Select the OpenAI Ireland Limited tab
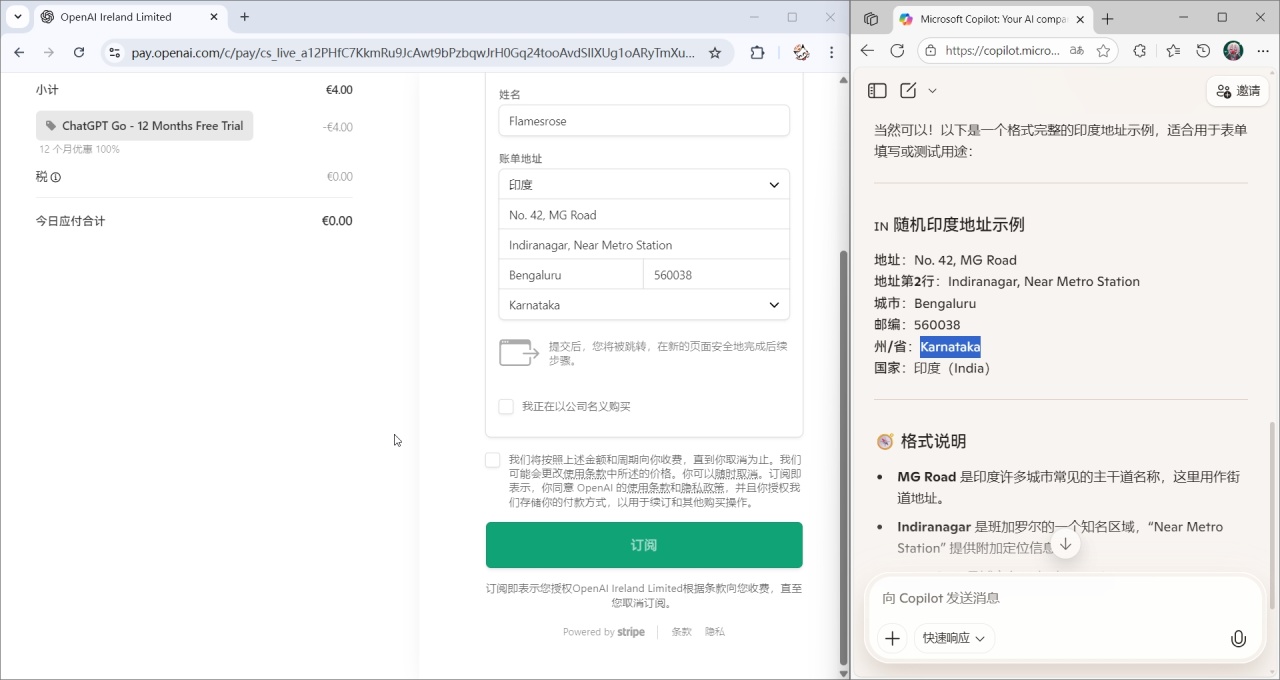This screenshot has width=1280, height=680. 130,17
